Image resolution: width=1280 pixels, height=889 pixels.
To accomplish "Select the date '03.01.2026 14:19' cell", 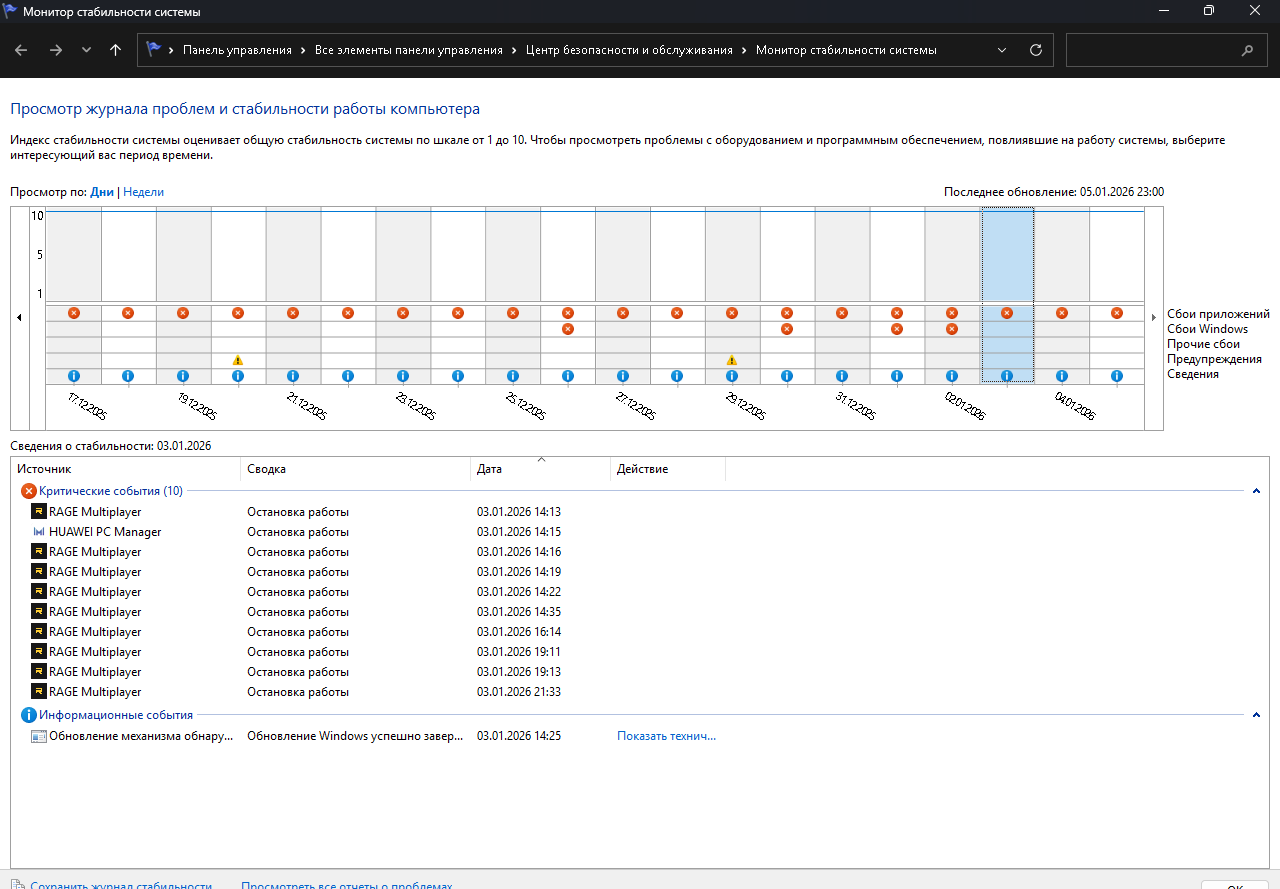I will (519, 572).
